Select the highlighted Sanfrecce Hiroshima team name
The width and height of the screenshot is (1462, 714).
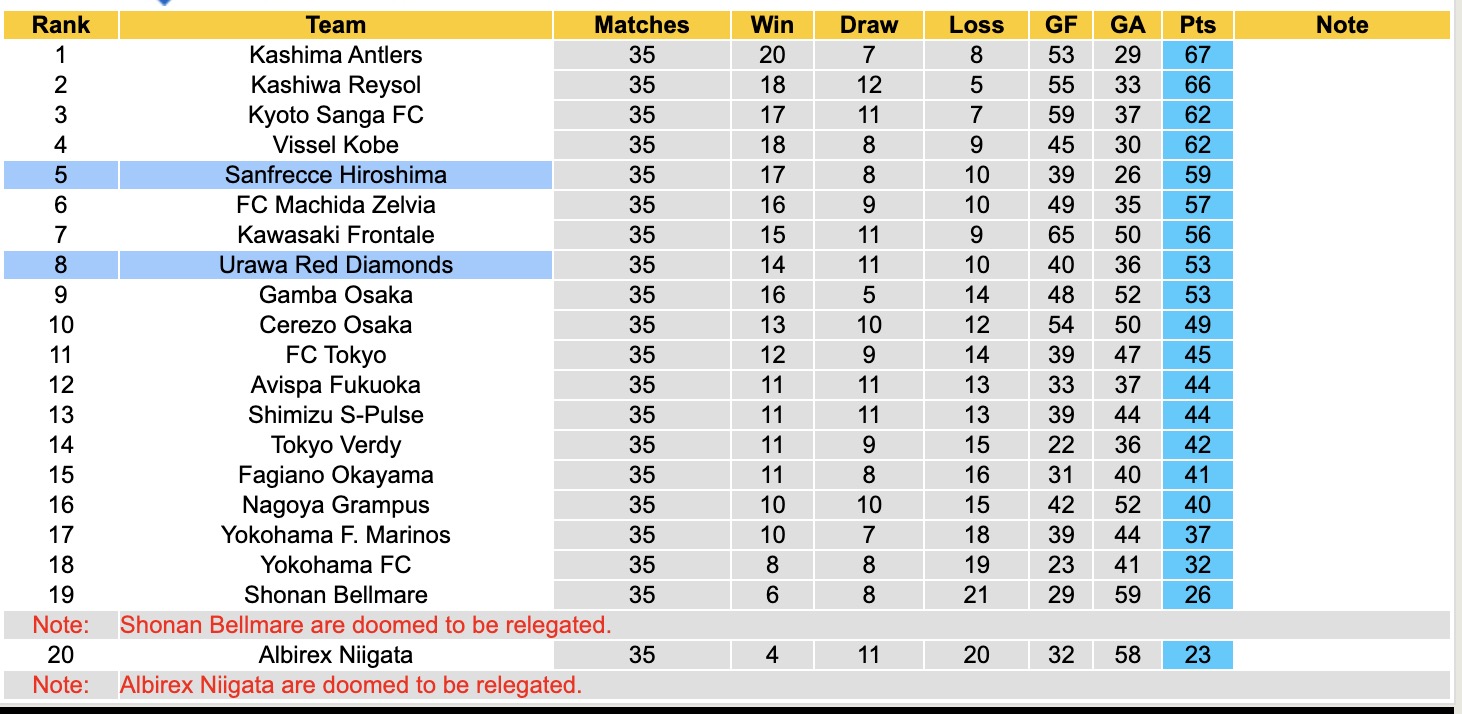pos(336,175)
